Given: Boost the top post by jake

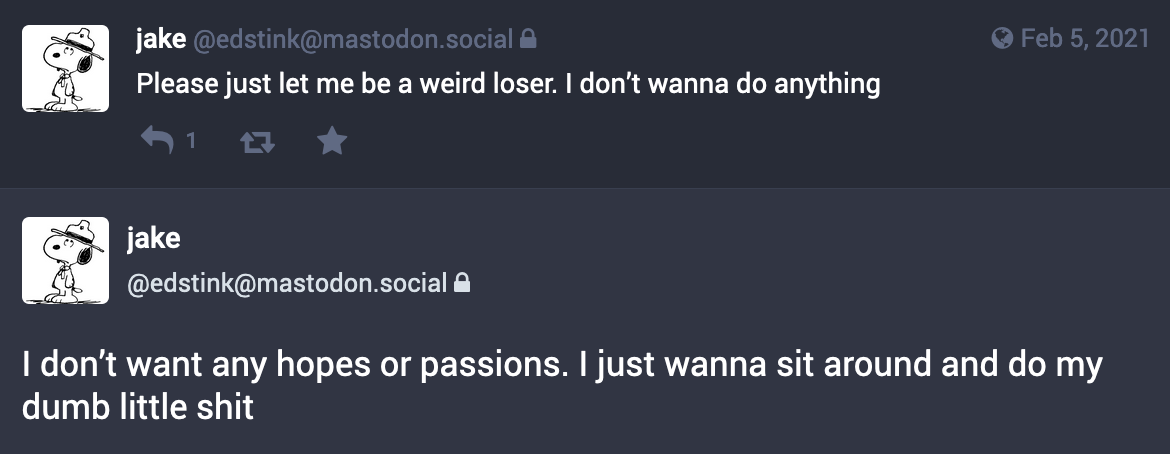Looking at the screenshot, I should [x=257, y=141].
